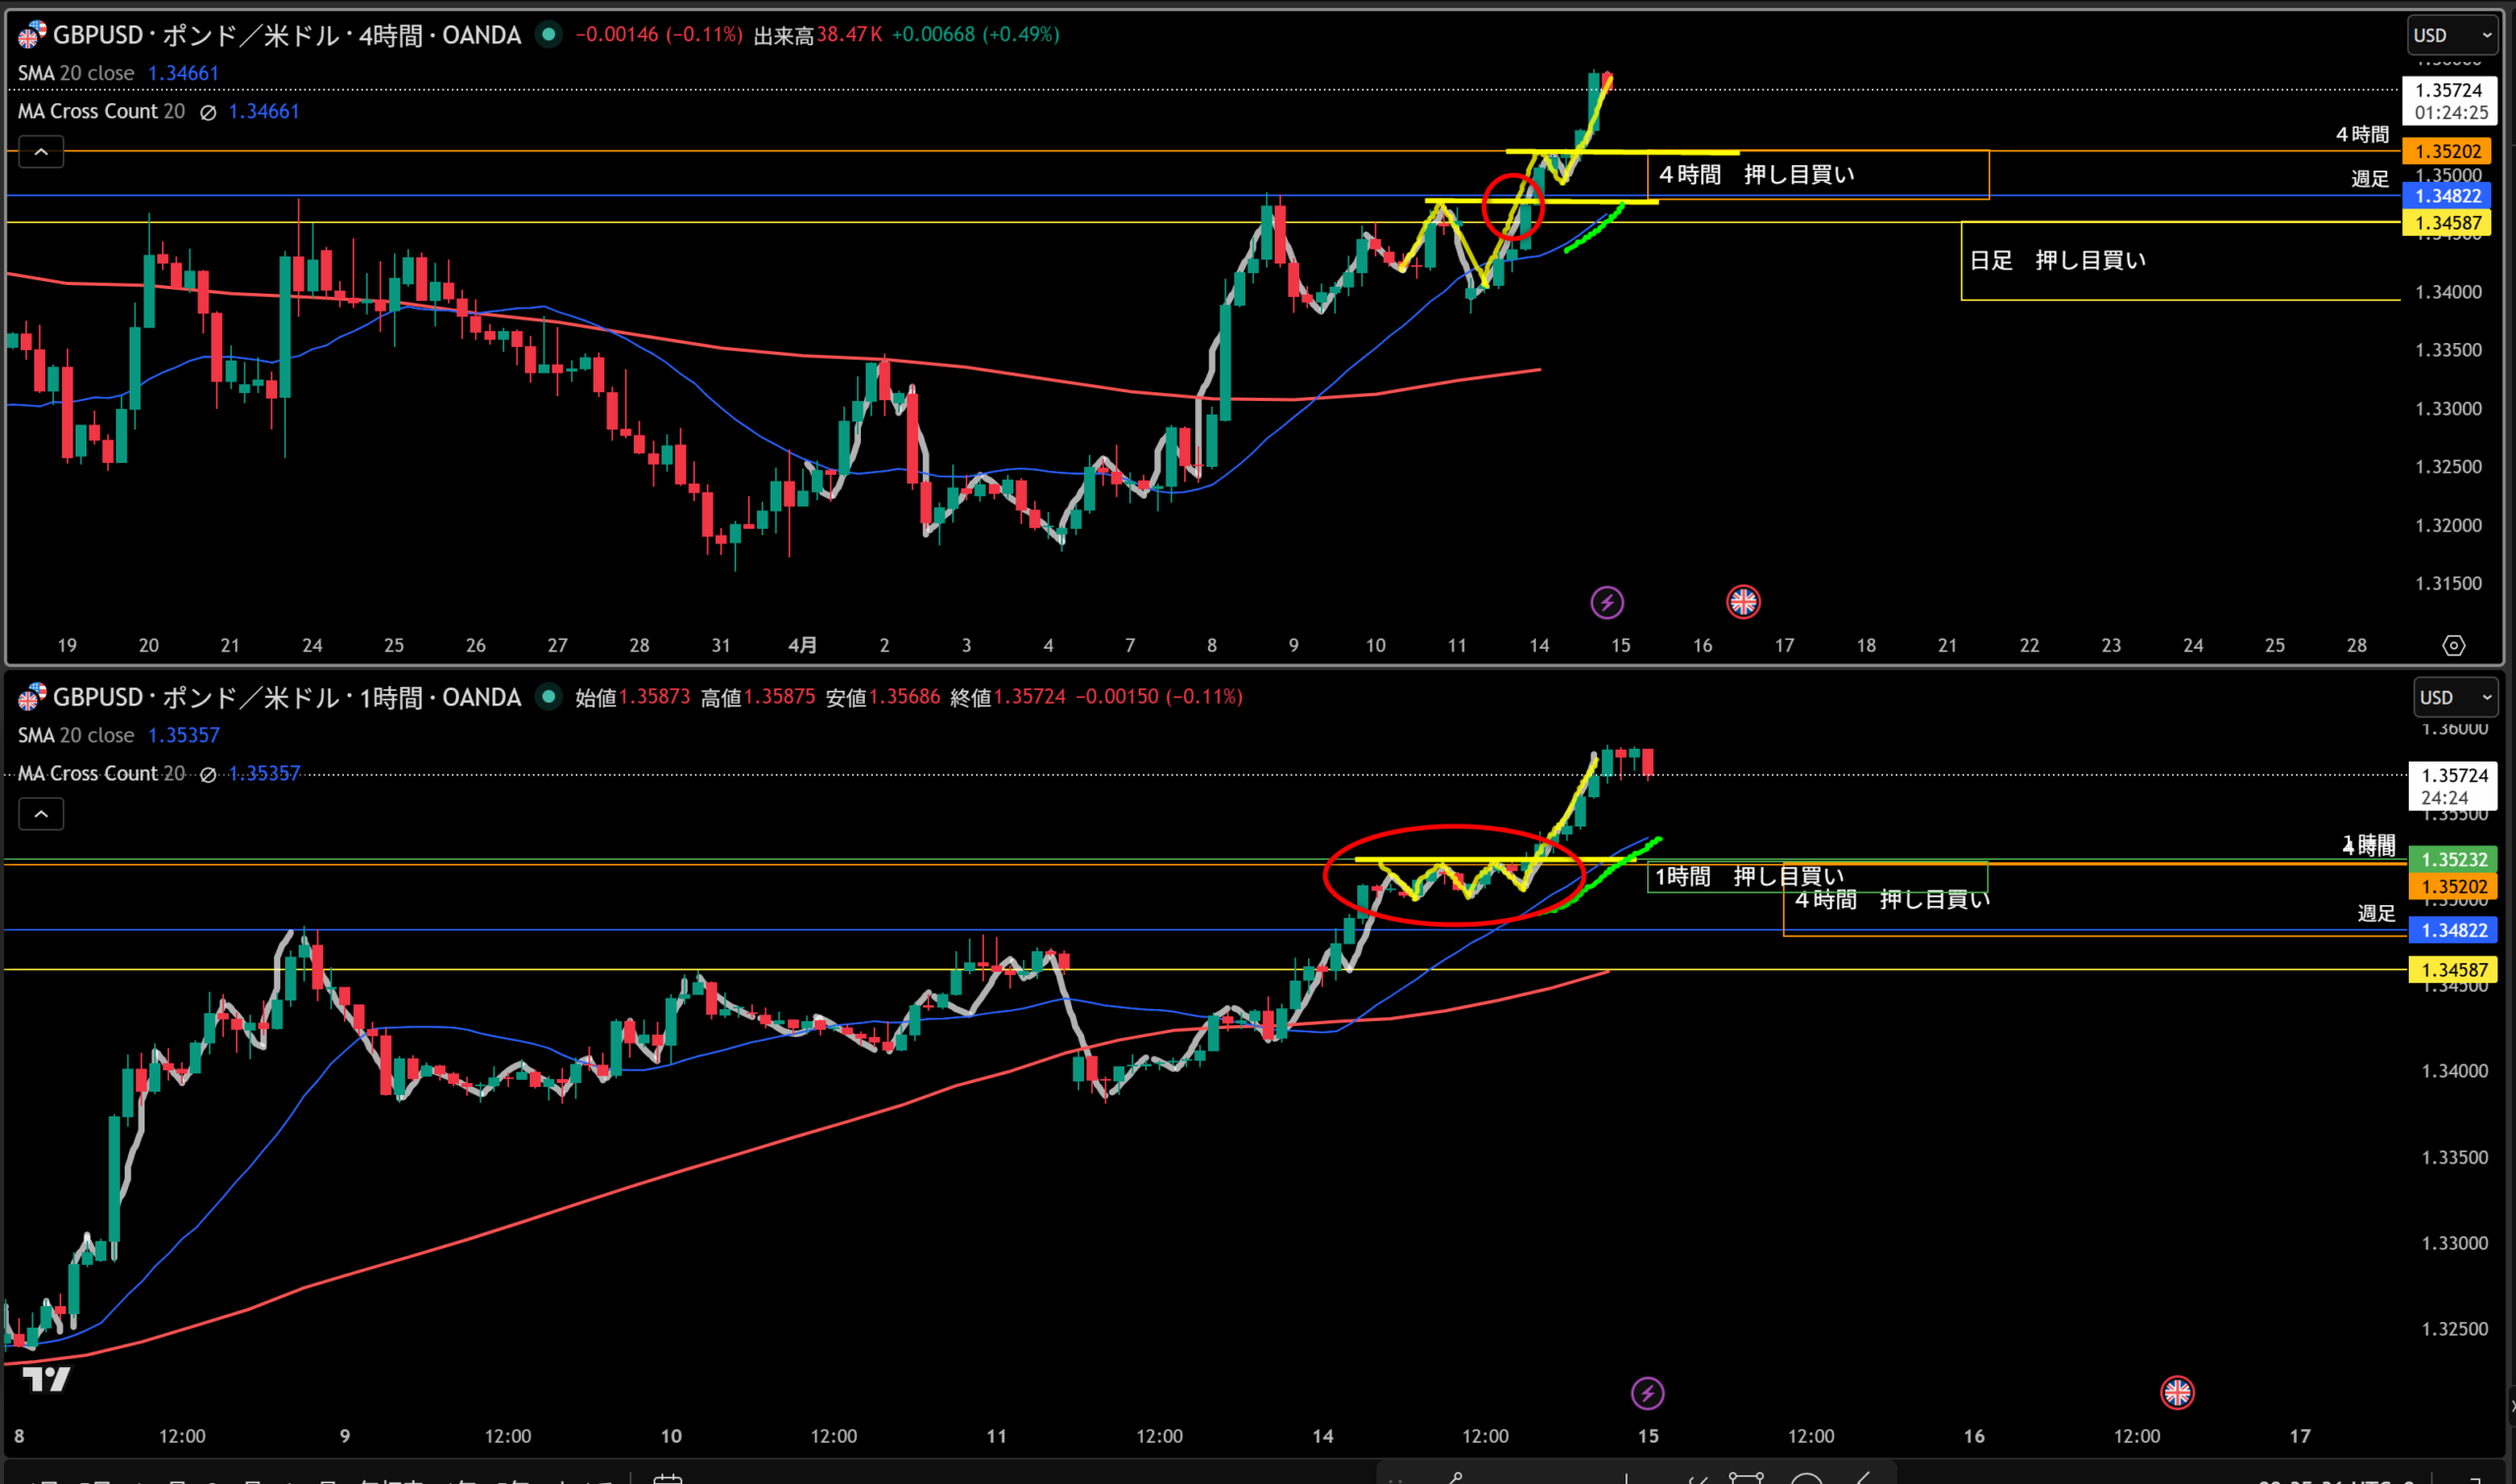The image size is (2516, 1484).
Task: Click the GBPUSD 4時間 symbol title
Action: (x=286, y=36)
